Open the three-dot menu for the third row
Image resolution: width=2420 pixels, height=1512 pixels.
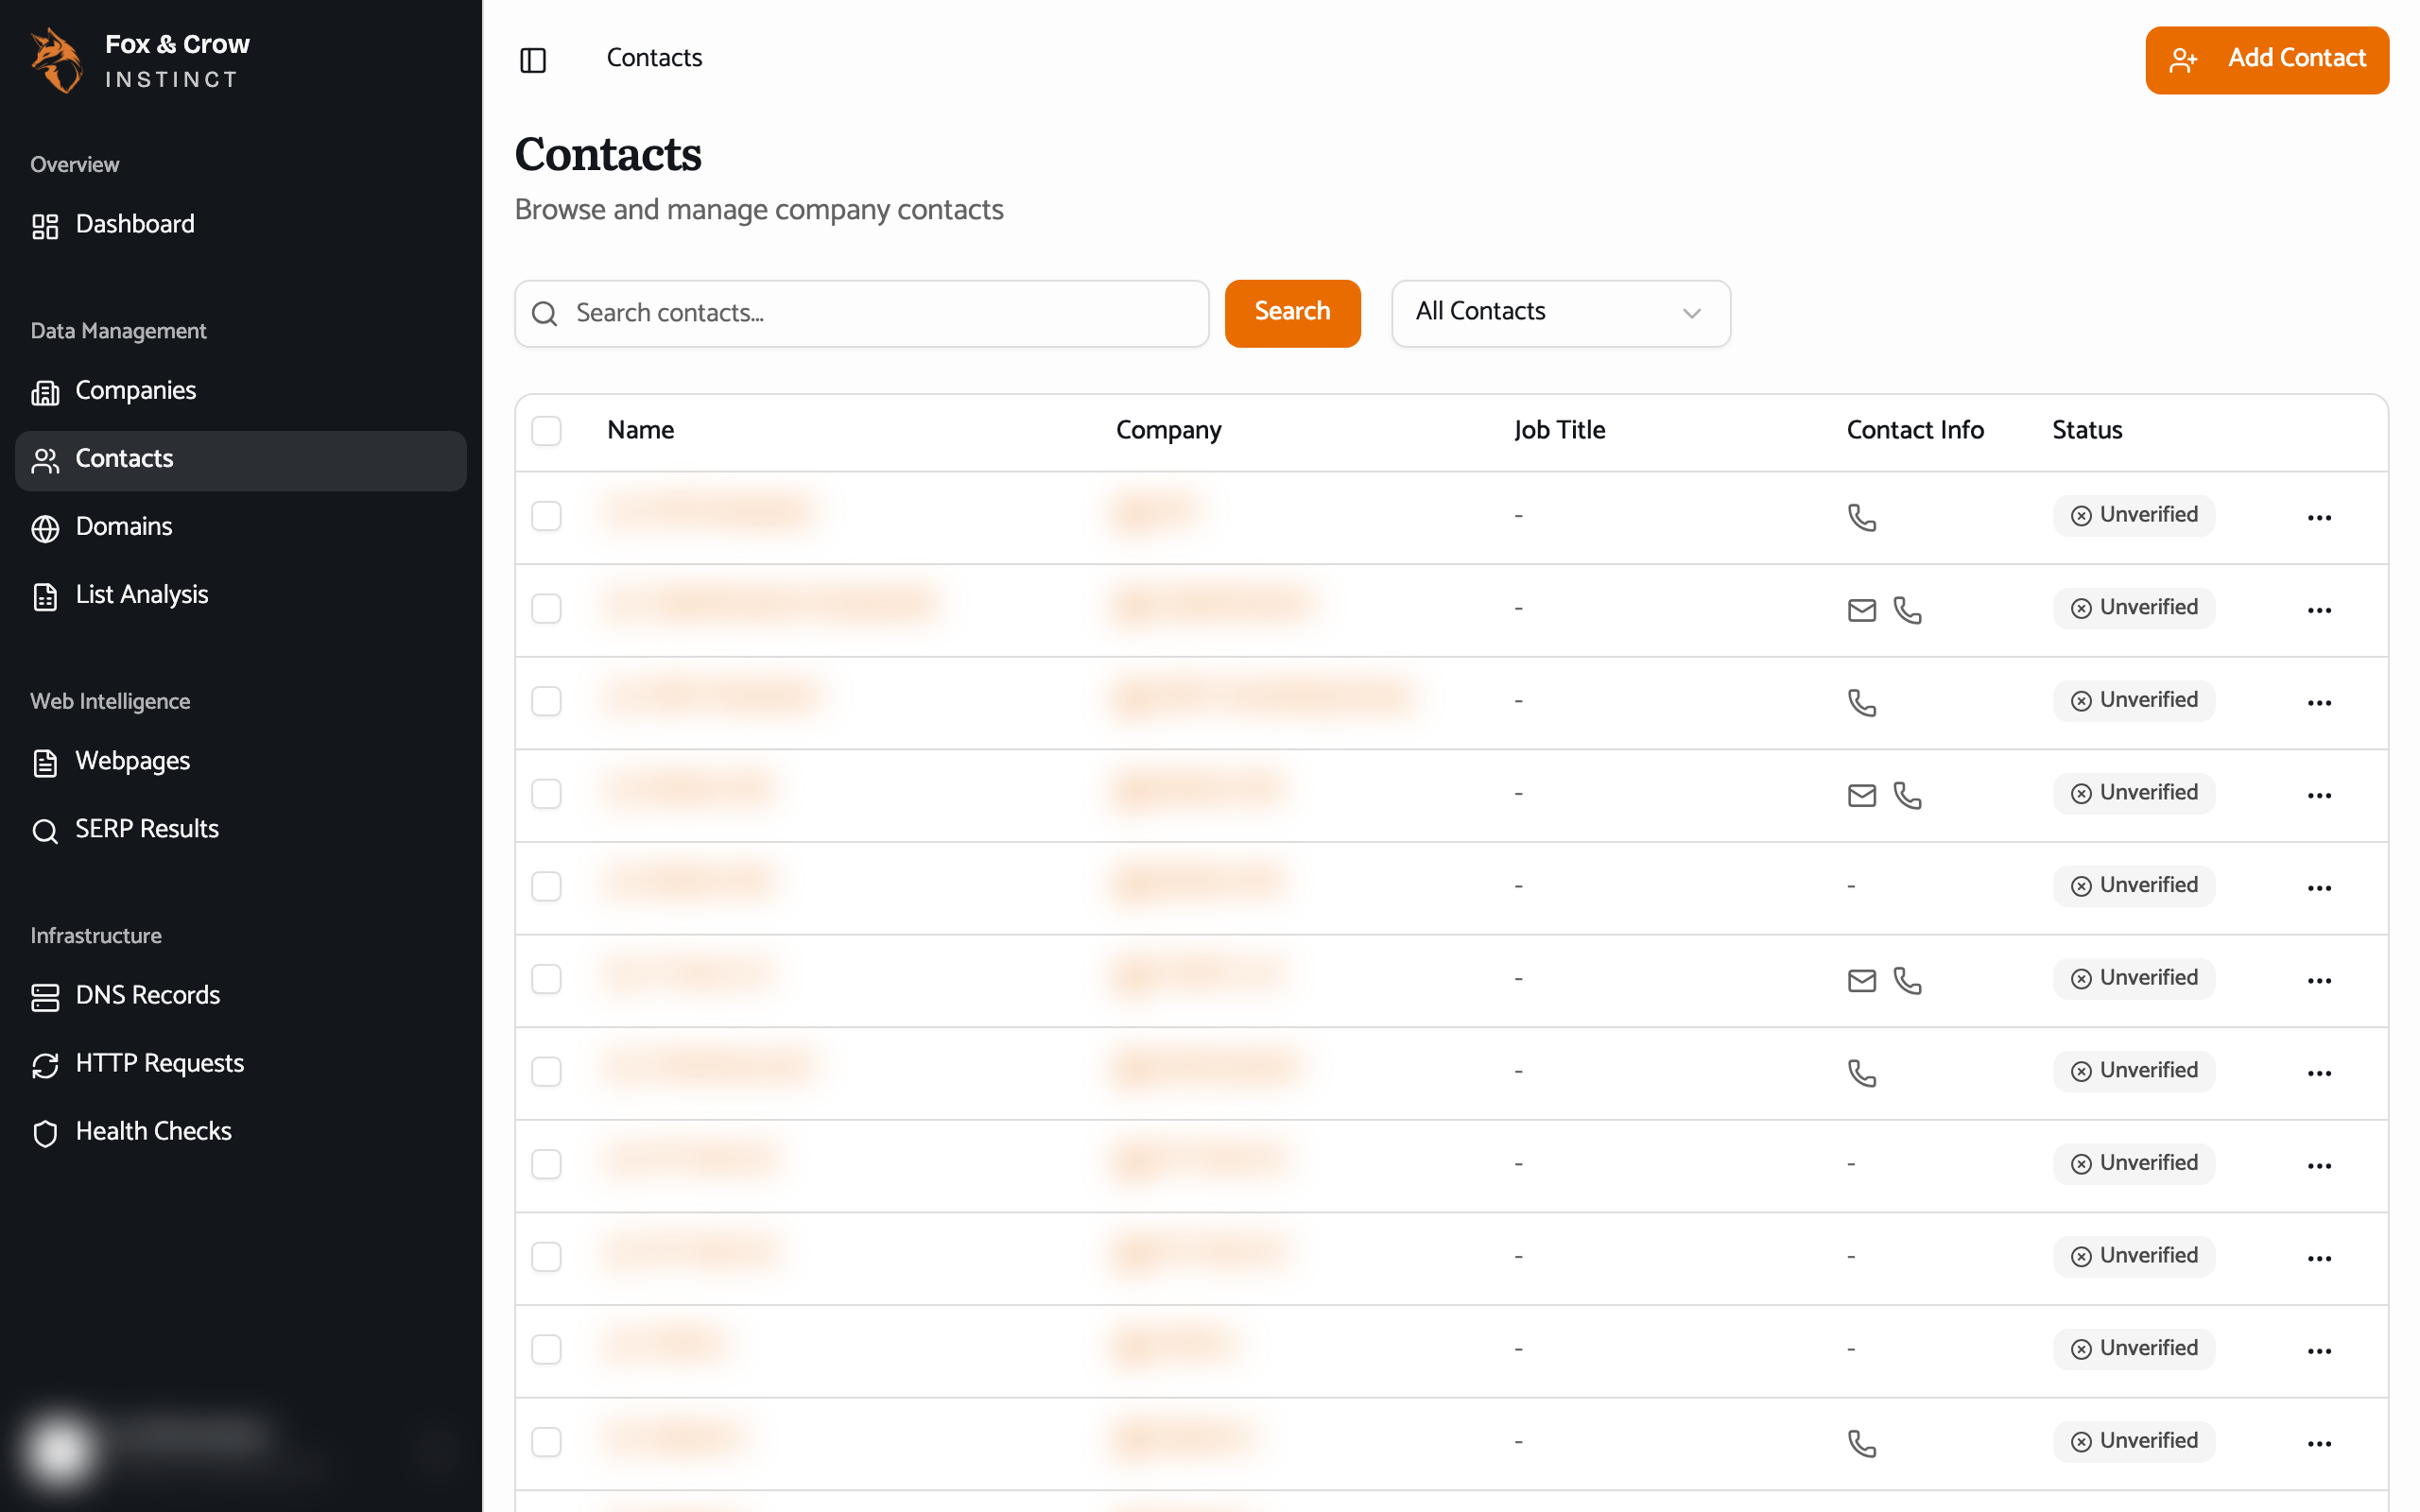tap(2319, 702)
